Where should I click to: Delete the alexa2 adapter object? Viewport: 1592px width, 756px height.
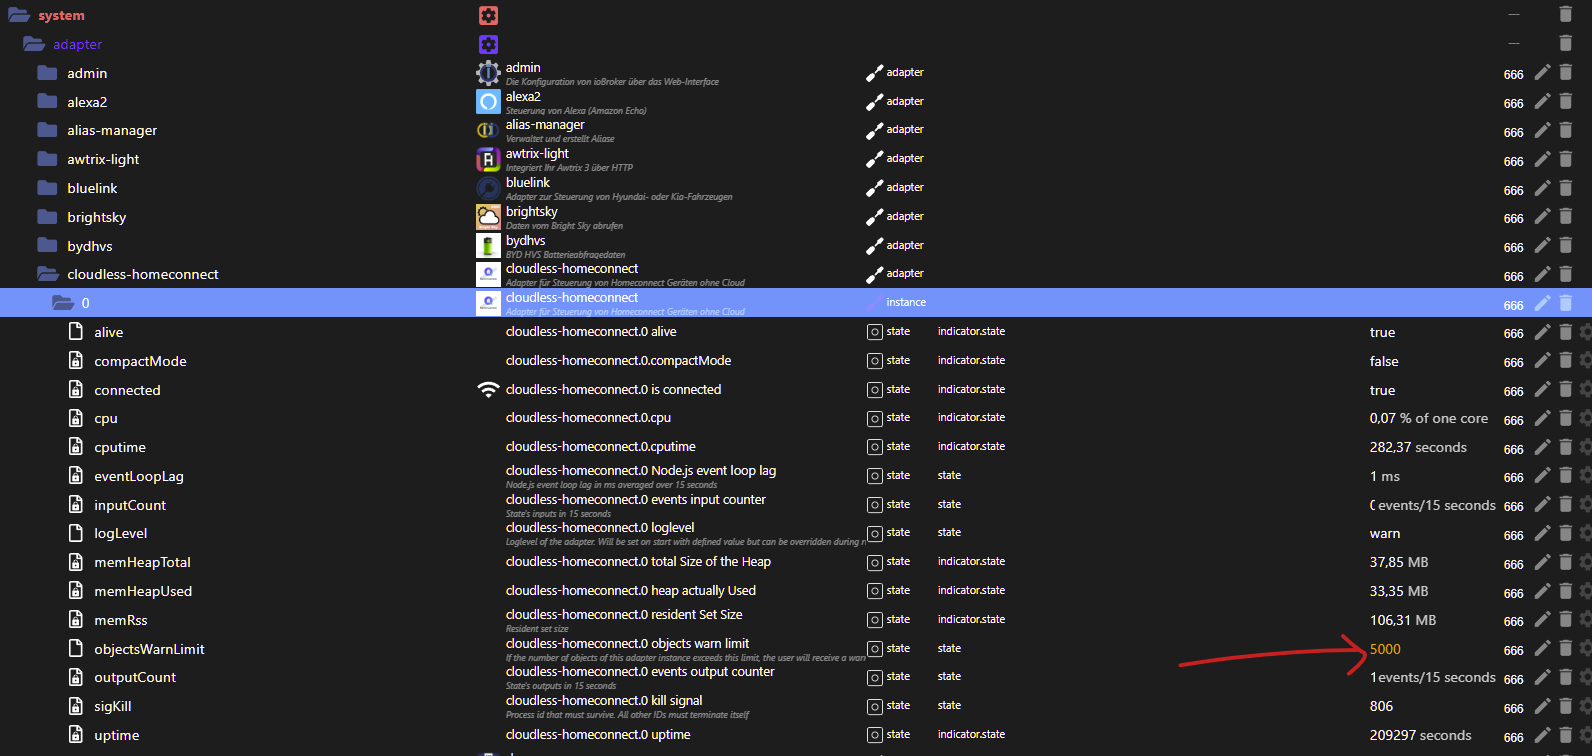click(1566, 102)
